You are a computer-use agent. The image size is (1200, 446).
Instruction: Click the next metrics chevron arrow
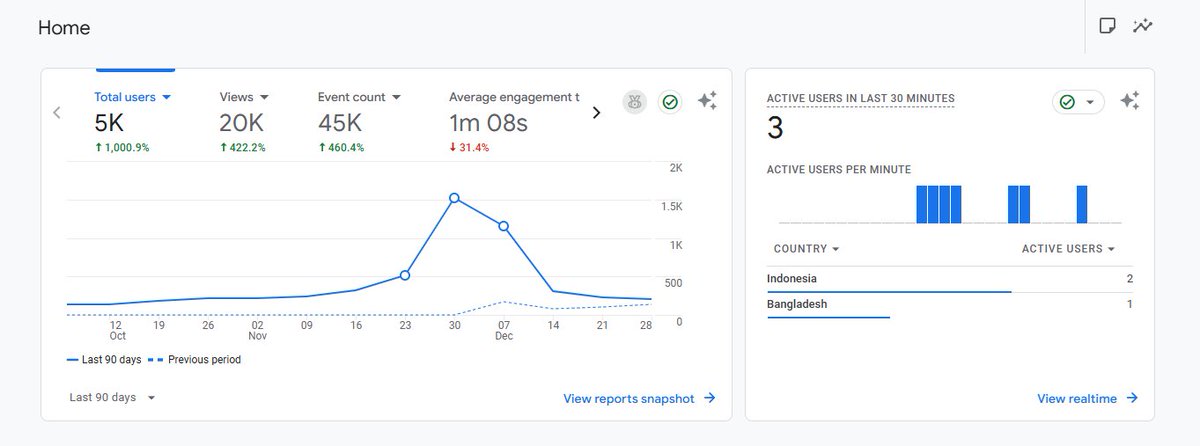point(597,112)
